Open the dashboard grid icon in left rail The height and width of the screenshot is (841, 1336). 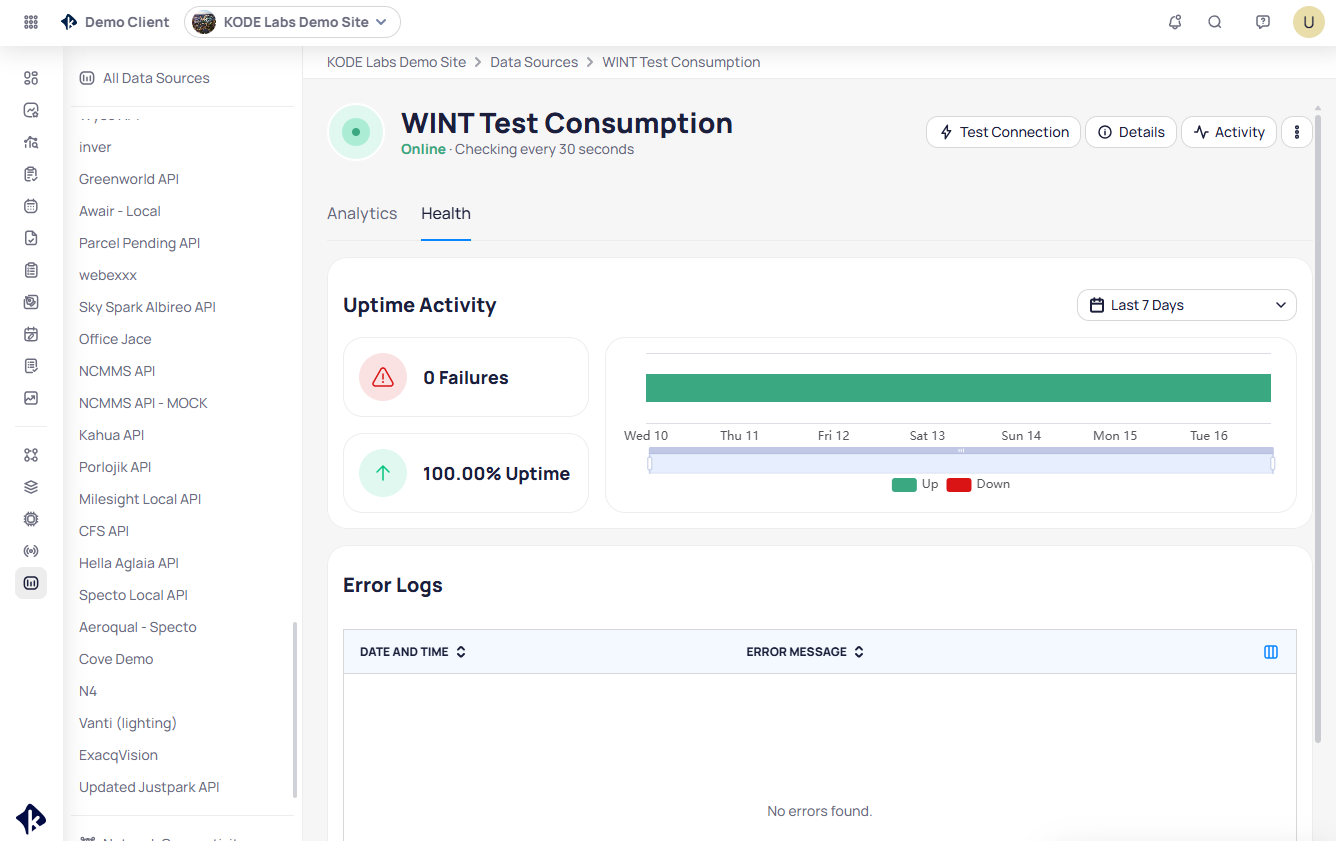[x=31, y=78]
